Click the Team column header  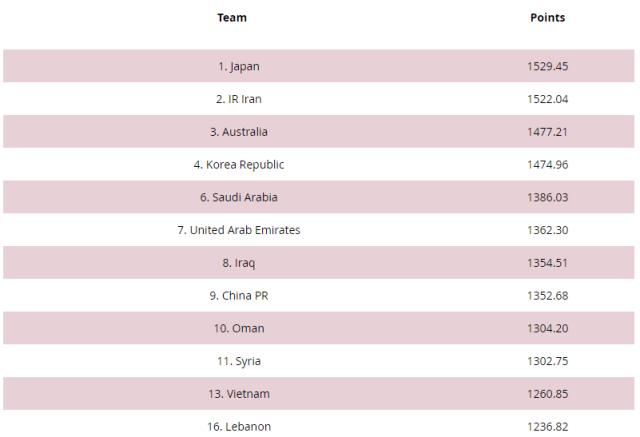coord(232,18)
